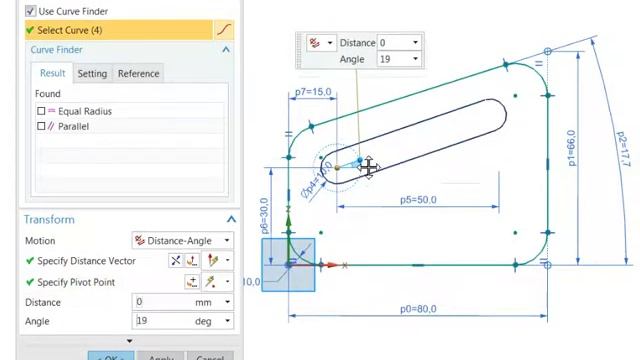The image size is (640, 360).
Task: Enable the Equal Radius checkbox
Action: (x=41, y=111)
